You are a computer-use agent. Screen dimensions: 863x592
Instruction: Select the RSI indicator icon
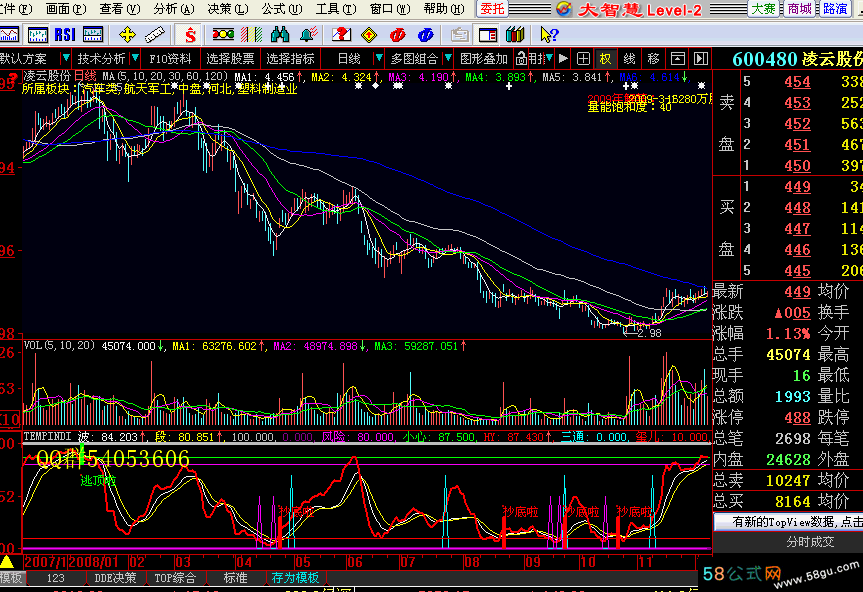click(65, 35)
